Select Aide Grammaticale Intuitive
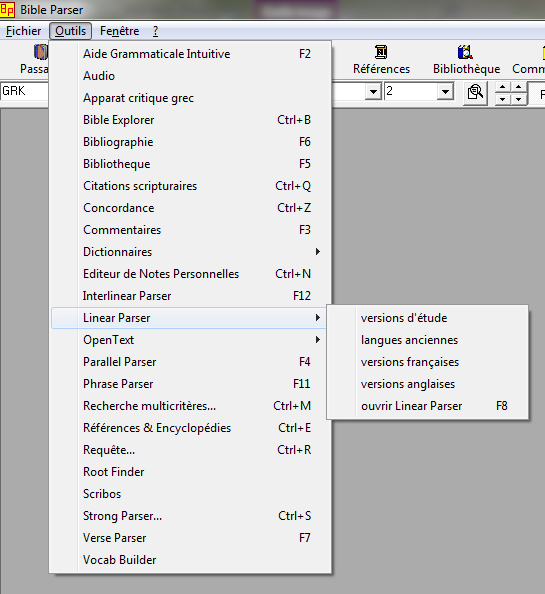The height and width of the screenshot is (594, 545). (191, 54)
